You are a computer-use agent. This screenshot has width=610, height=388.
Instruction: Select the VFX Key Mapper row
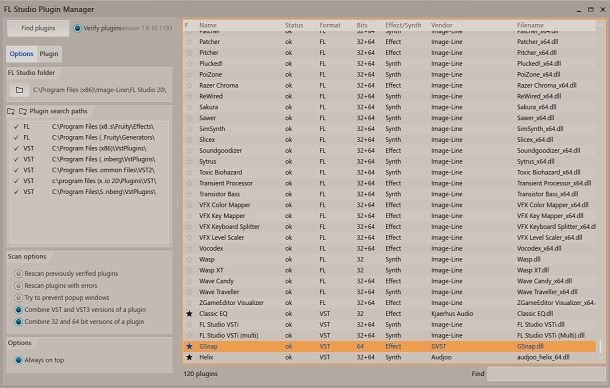[390, 216]
